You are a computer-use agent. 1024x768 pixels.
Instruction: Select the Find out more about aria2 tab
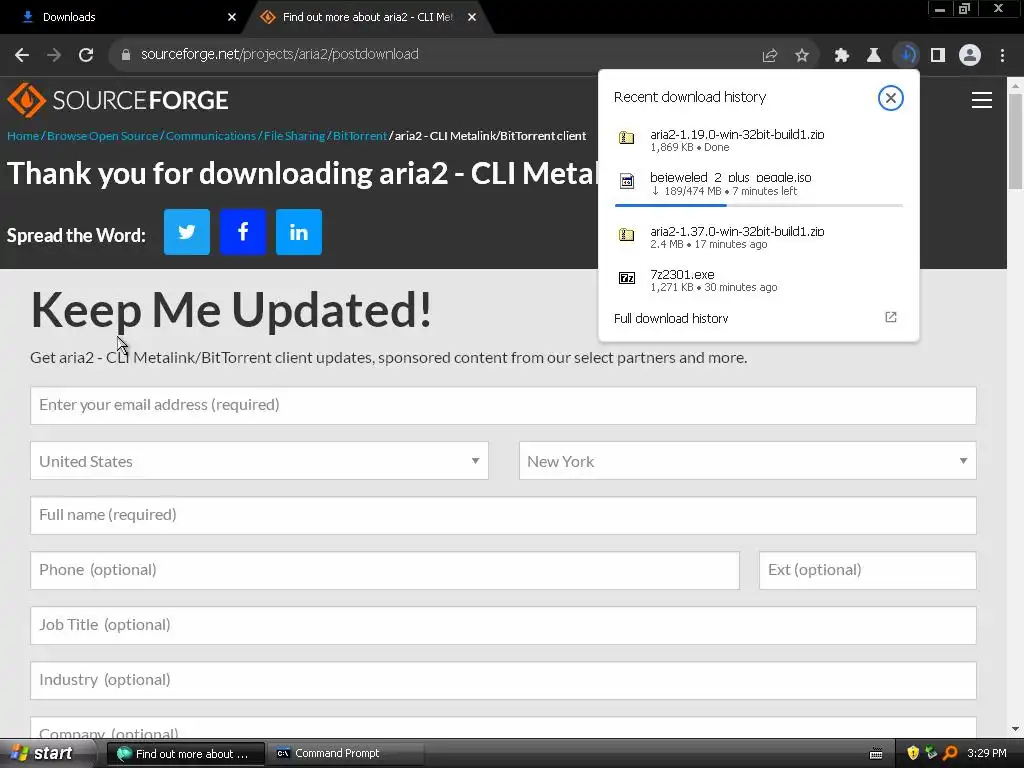(366, 17)
